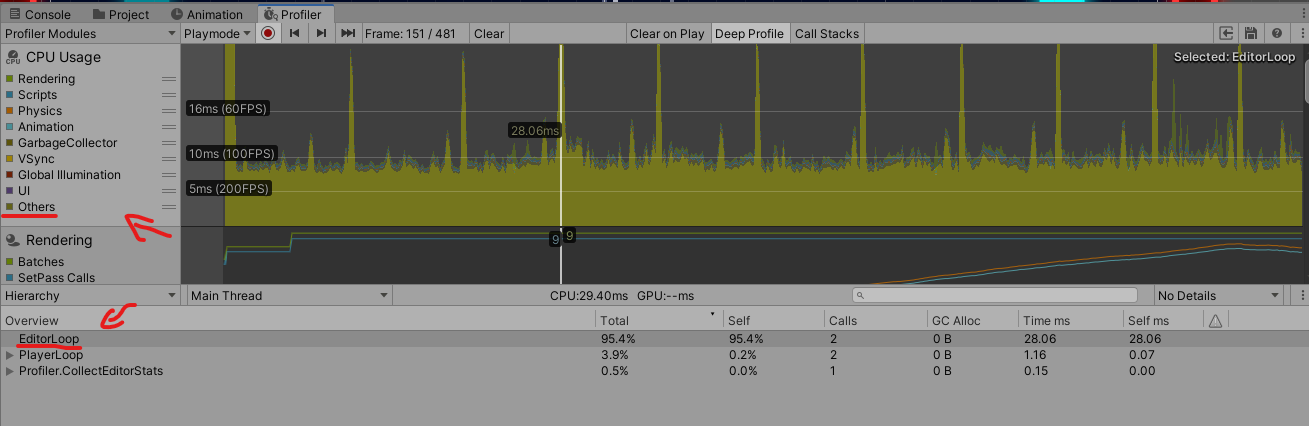The image size is (1309, 426).
Task: Click the Clear button
Action: [x=489, y=33]
